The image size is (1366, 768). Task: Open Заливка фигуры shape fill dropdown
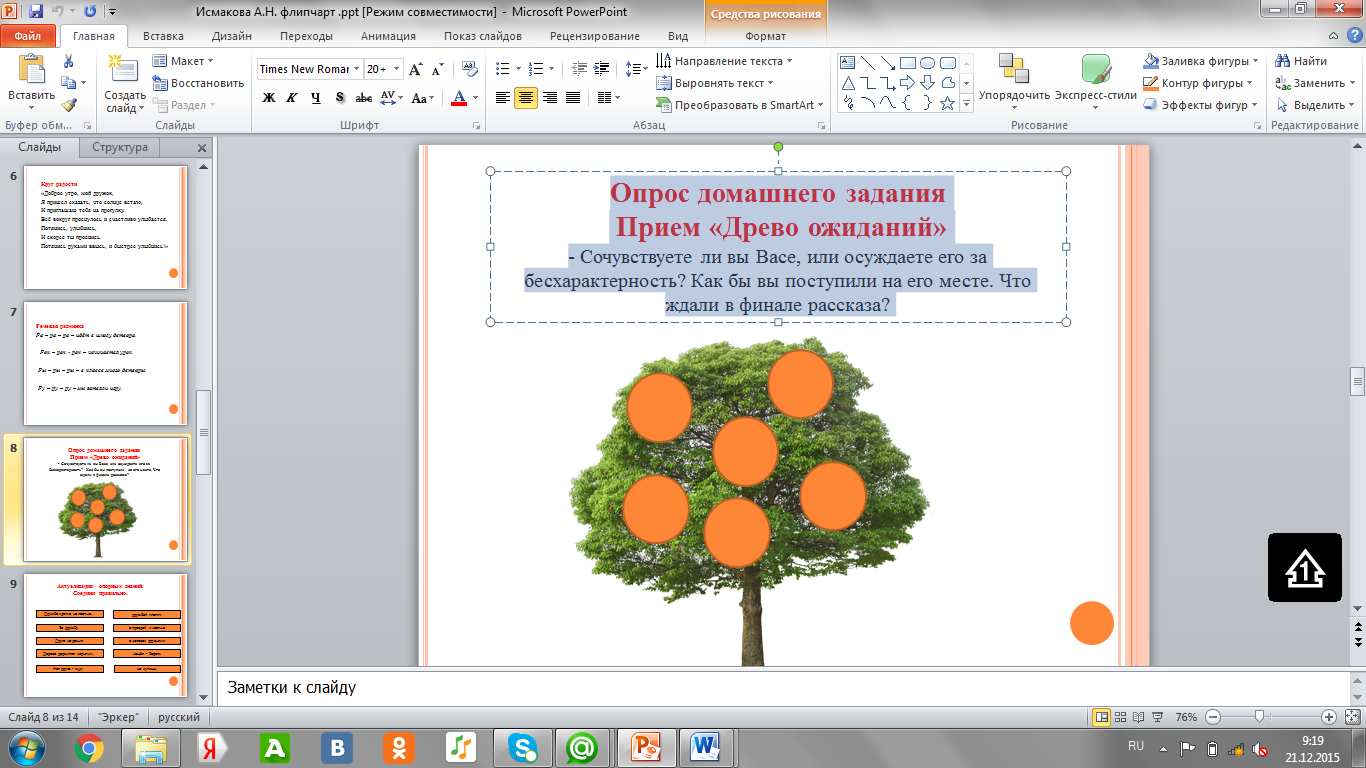coord(1199,61)
